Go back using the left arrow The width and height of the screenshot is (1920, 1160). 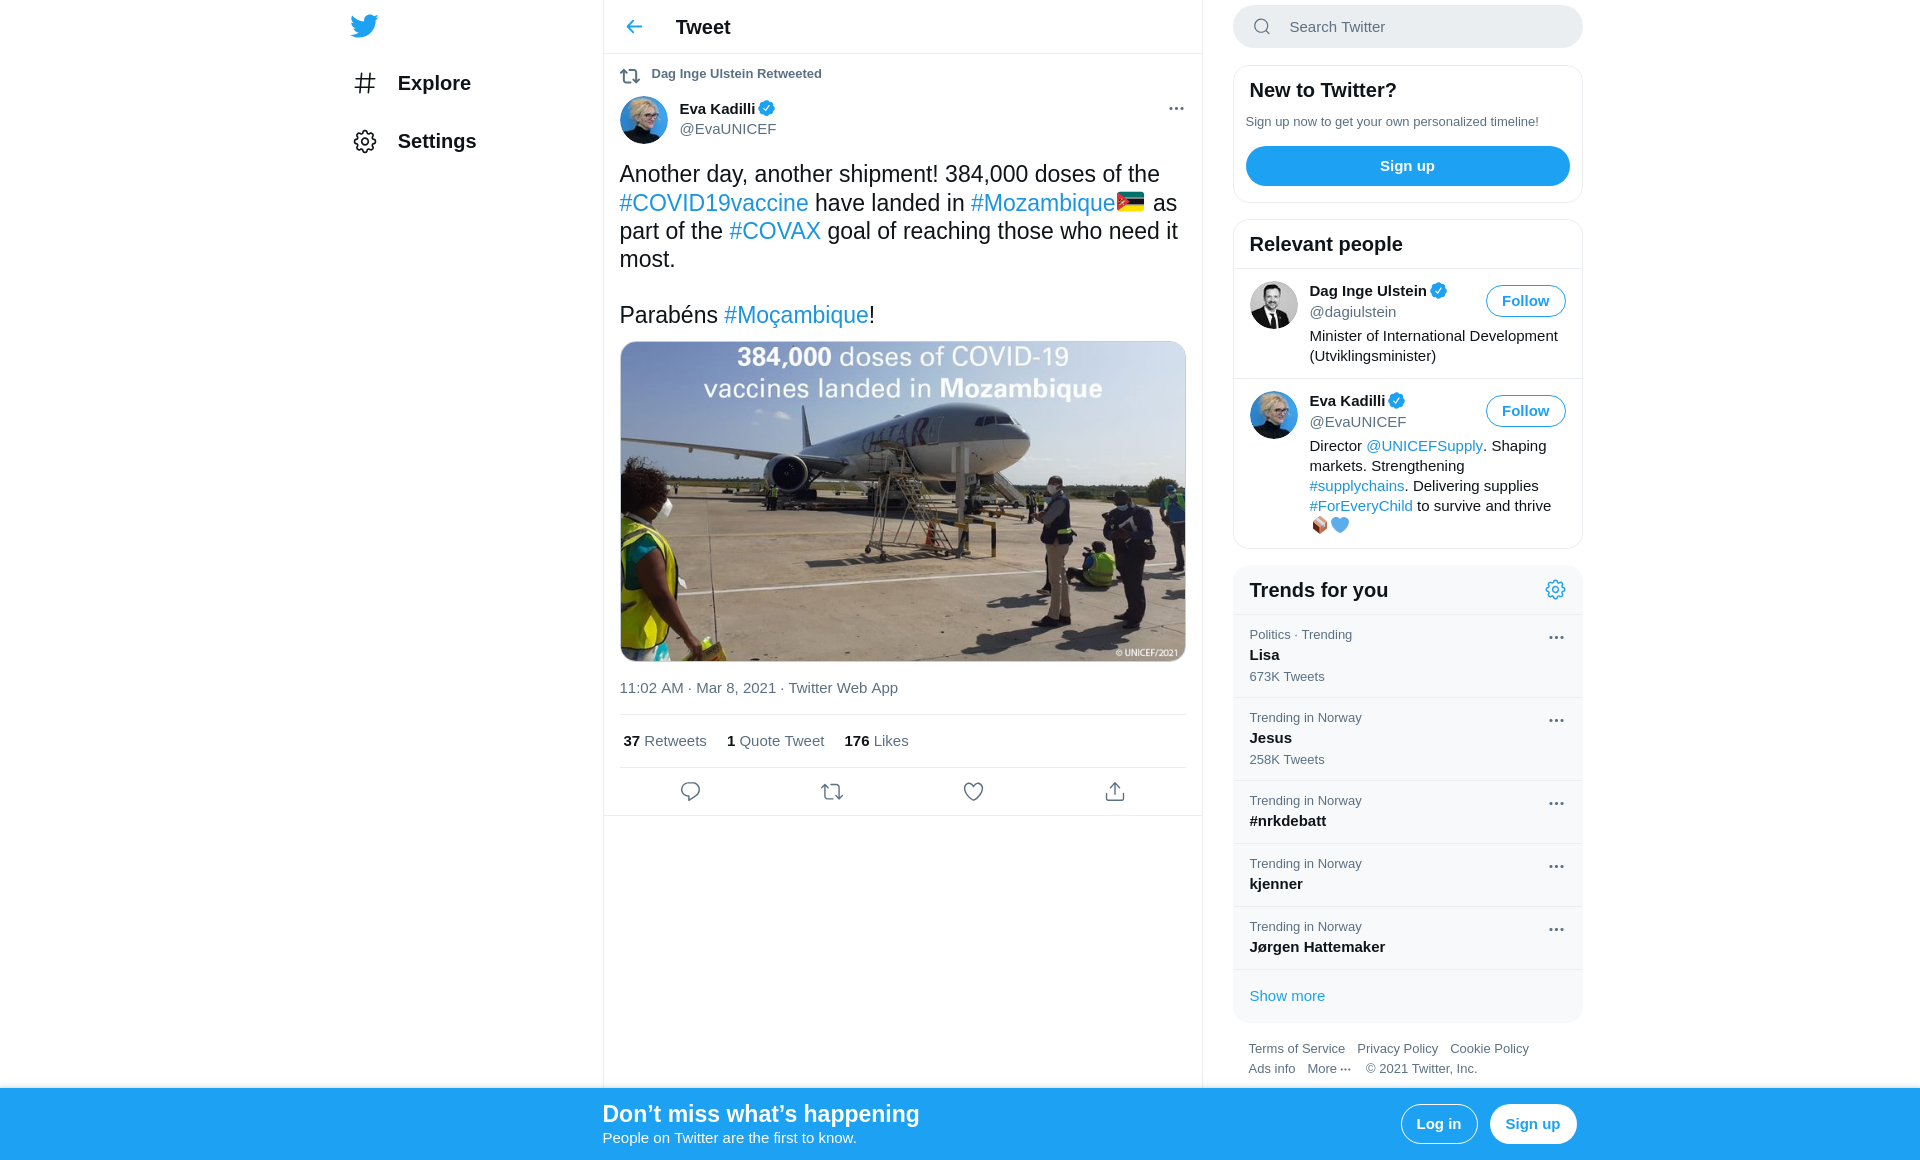634,27
